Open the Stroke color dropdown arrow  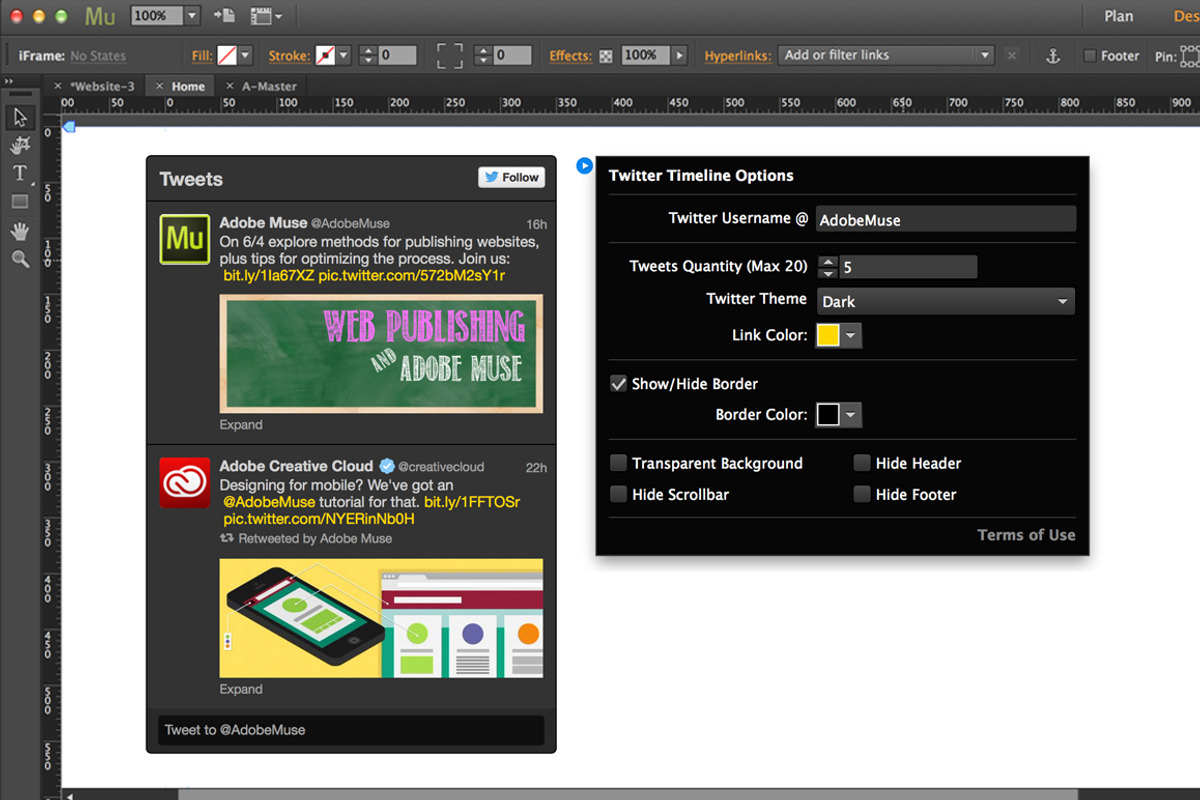344,56
